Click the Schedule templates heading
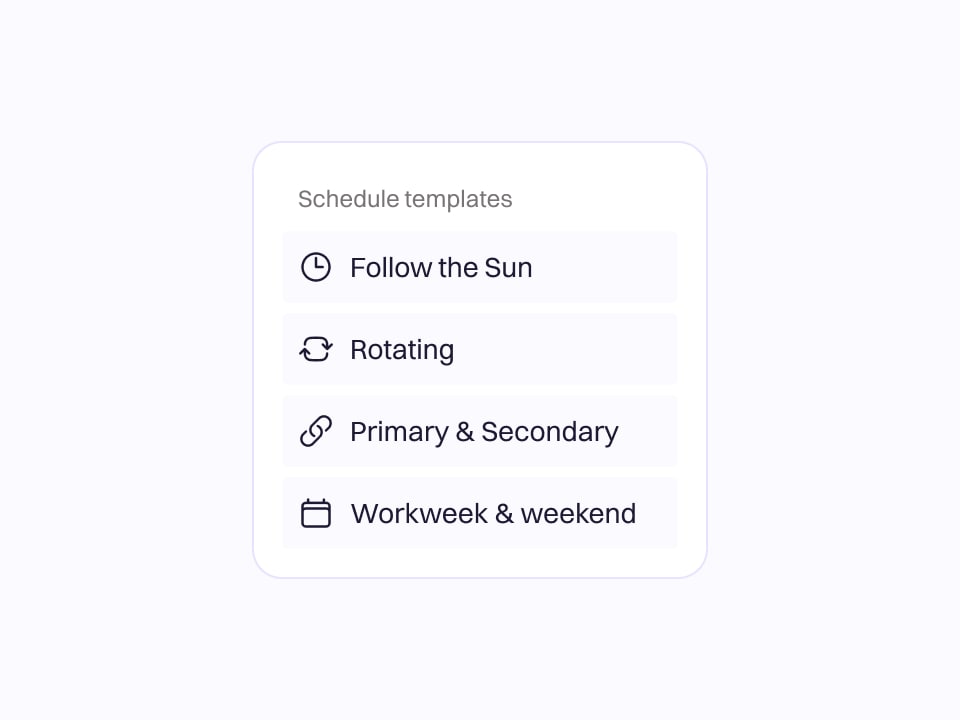Image resolution: width=960 pixels, height=720 pixels. 404,199
